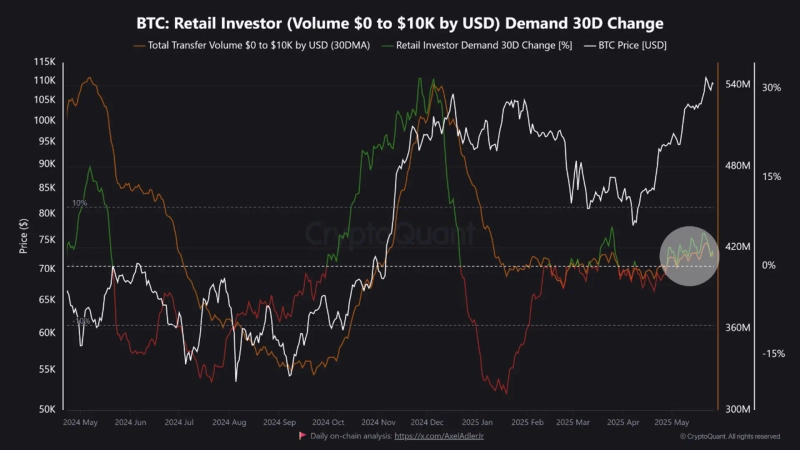The image size is (800, 450).
Task: Toggle the BTC Price [USD] series
Action: click(637, 46)
